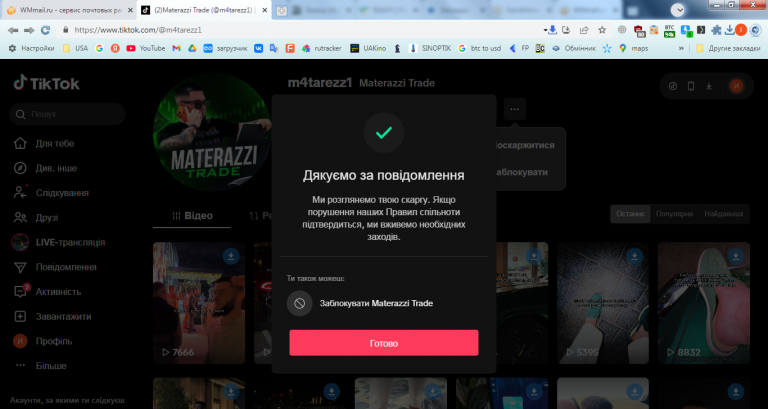
Task: Click Materazzi Trade profile avatar
Action: 212,132
